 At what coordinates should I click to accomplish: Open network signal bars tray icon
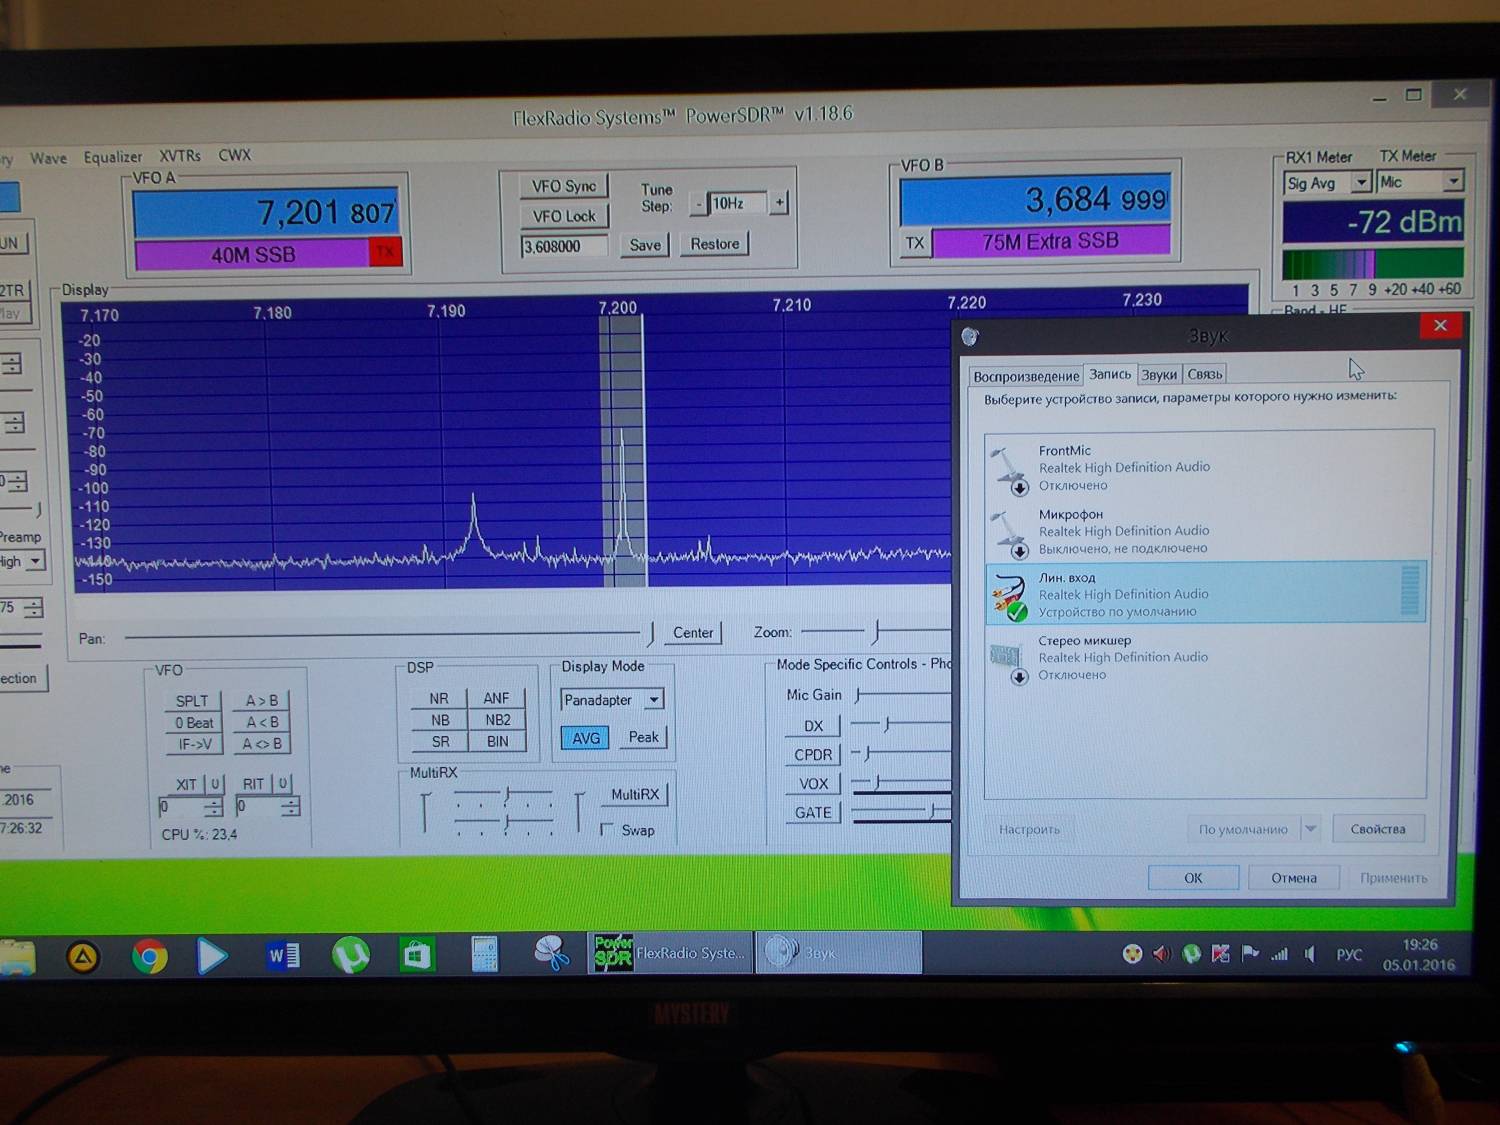point(1279,955)
